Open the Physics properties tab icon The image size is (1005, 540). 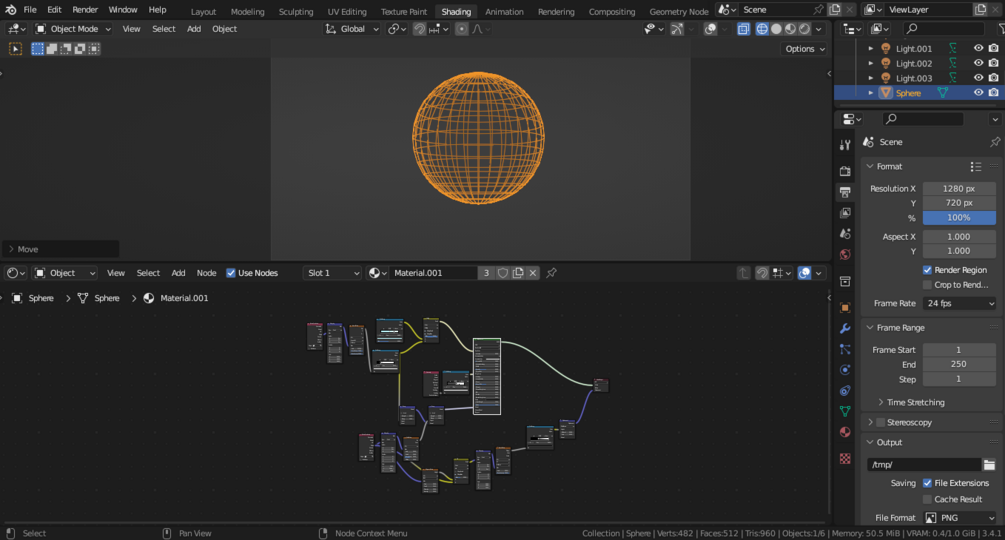[845, 370]
